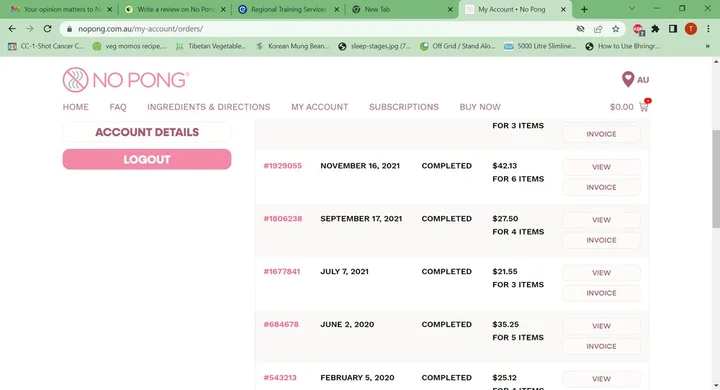Open order number #1929055 link

point(282,166)
